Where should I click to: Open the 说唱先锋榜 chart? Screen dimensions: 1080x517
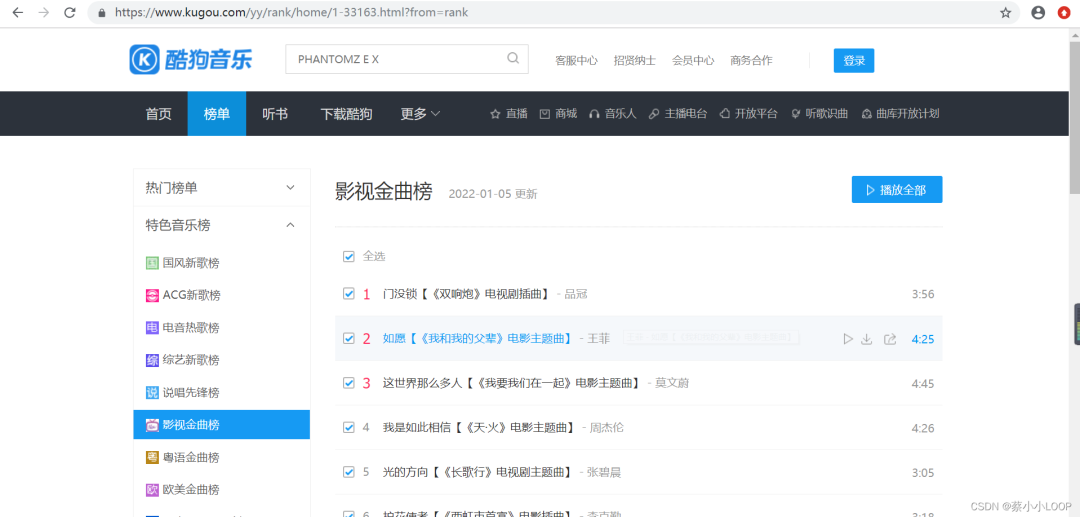coord(191,393)
